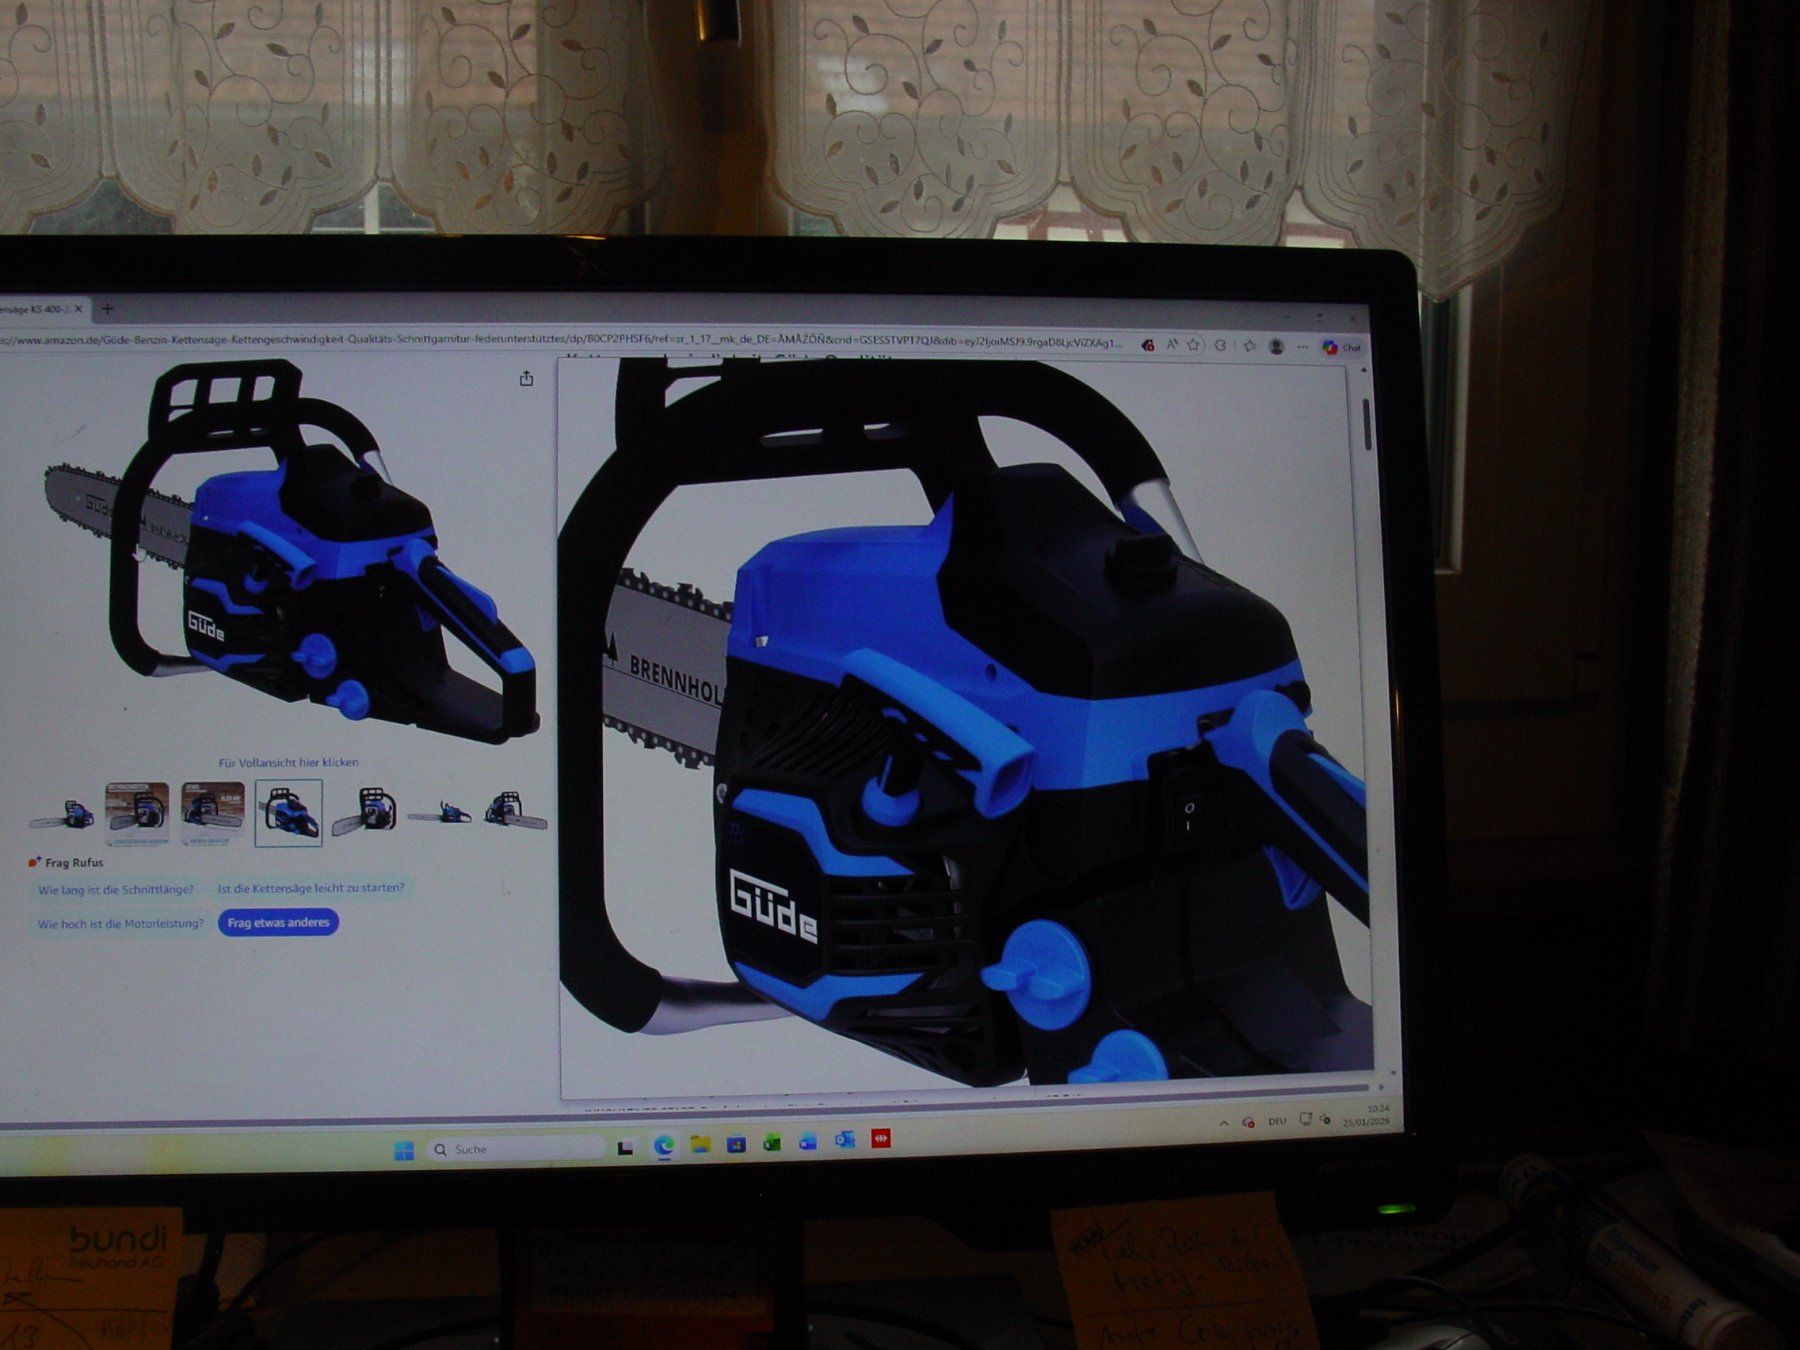Image resolution: width=1800 pixels, height=1350 pixels.
Task: Click the network icon in the system tray
Action: pos(1305,1119)
